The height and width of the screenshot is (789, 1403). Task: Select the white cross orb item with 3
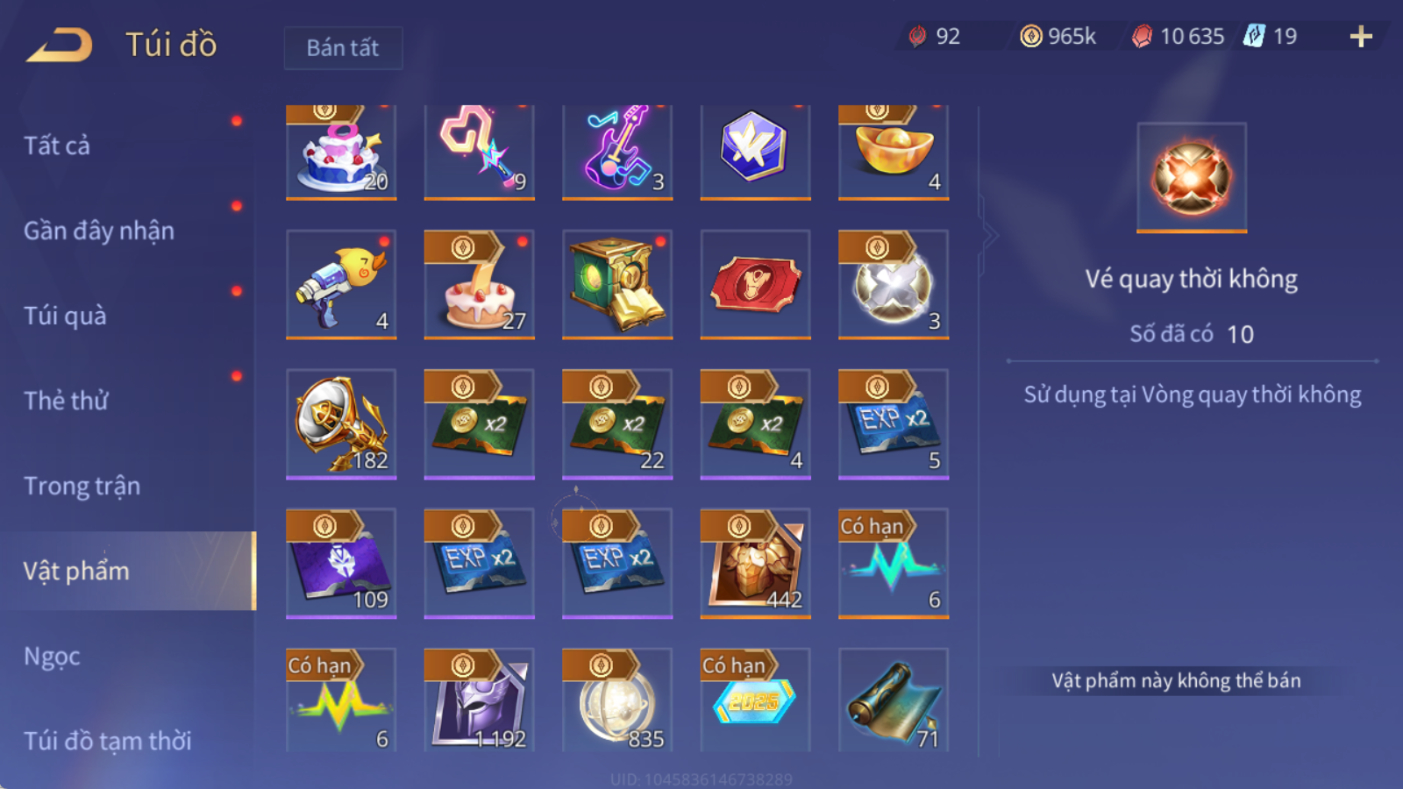pos(893,285)
